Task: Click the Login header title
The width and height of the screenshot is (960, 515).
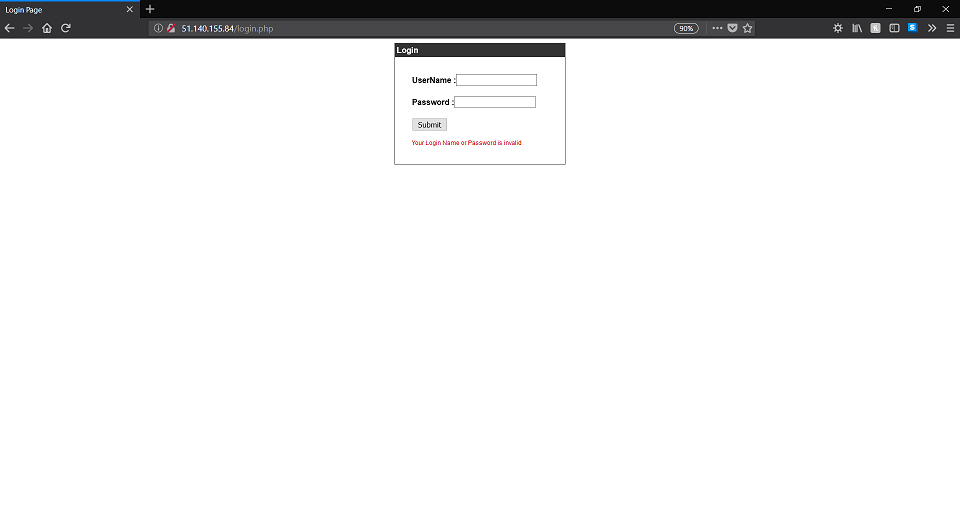Action: [x=407, y=50]
